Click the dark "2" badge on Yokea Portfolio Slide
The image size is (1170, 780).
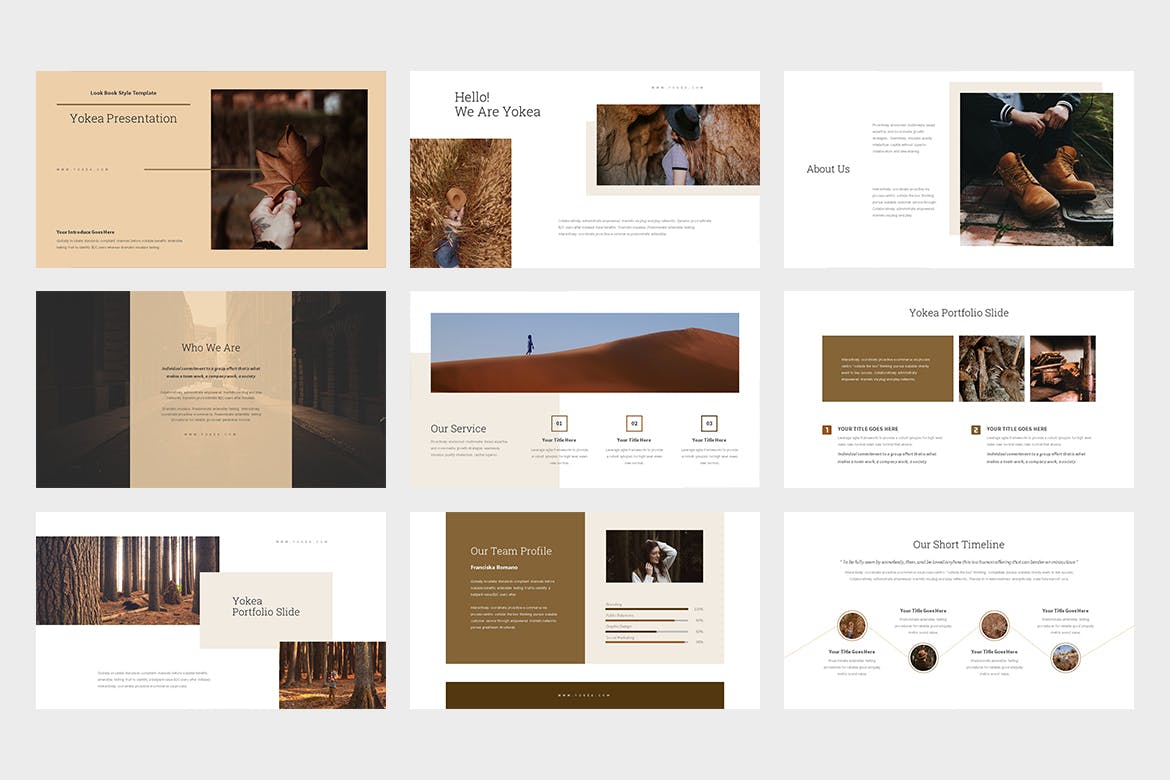pyautogui.click(x=976, y=430)
